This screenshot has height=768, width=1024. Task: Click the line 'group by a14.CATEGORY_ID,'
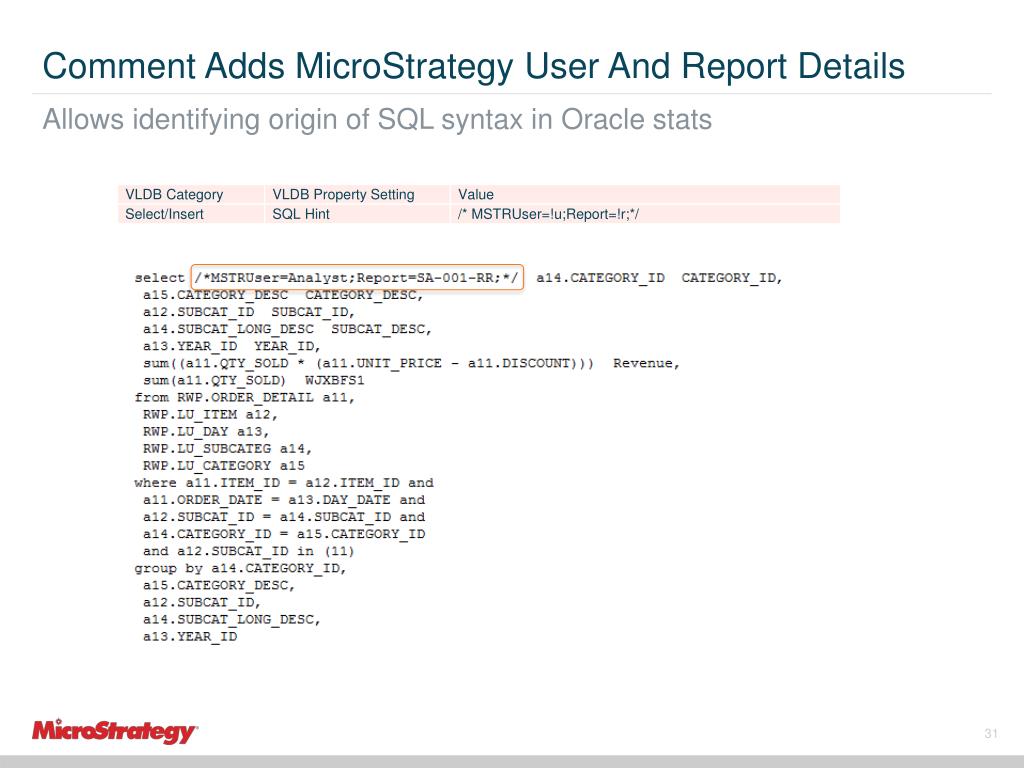pyautogui.click(x=240, y=568)
